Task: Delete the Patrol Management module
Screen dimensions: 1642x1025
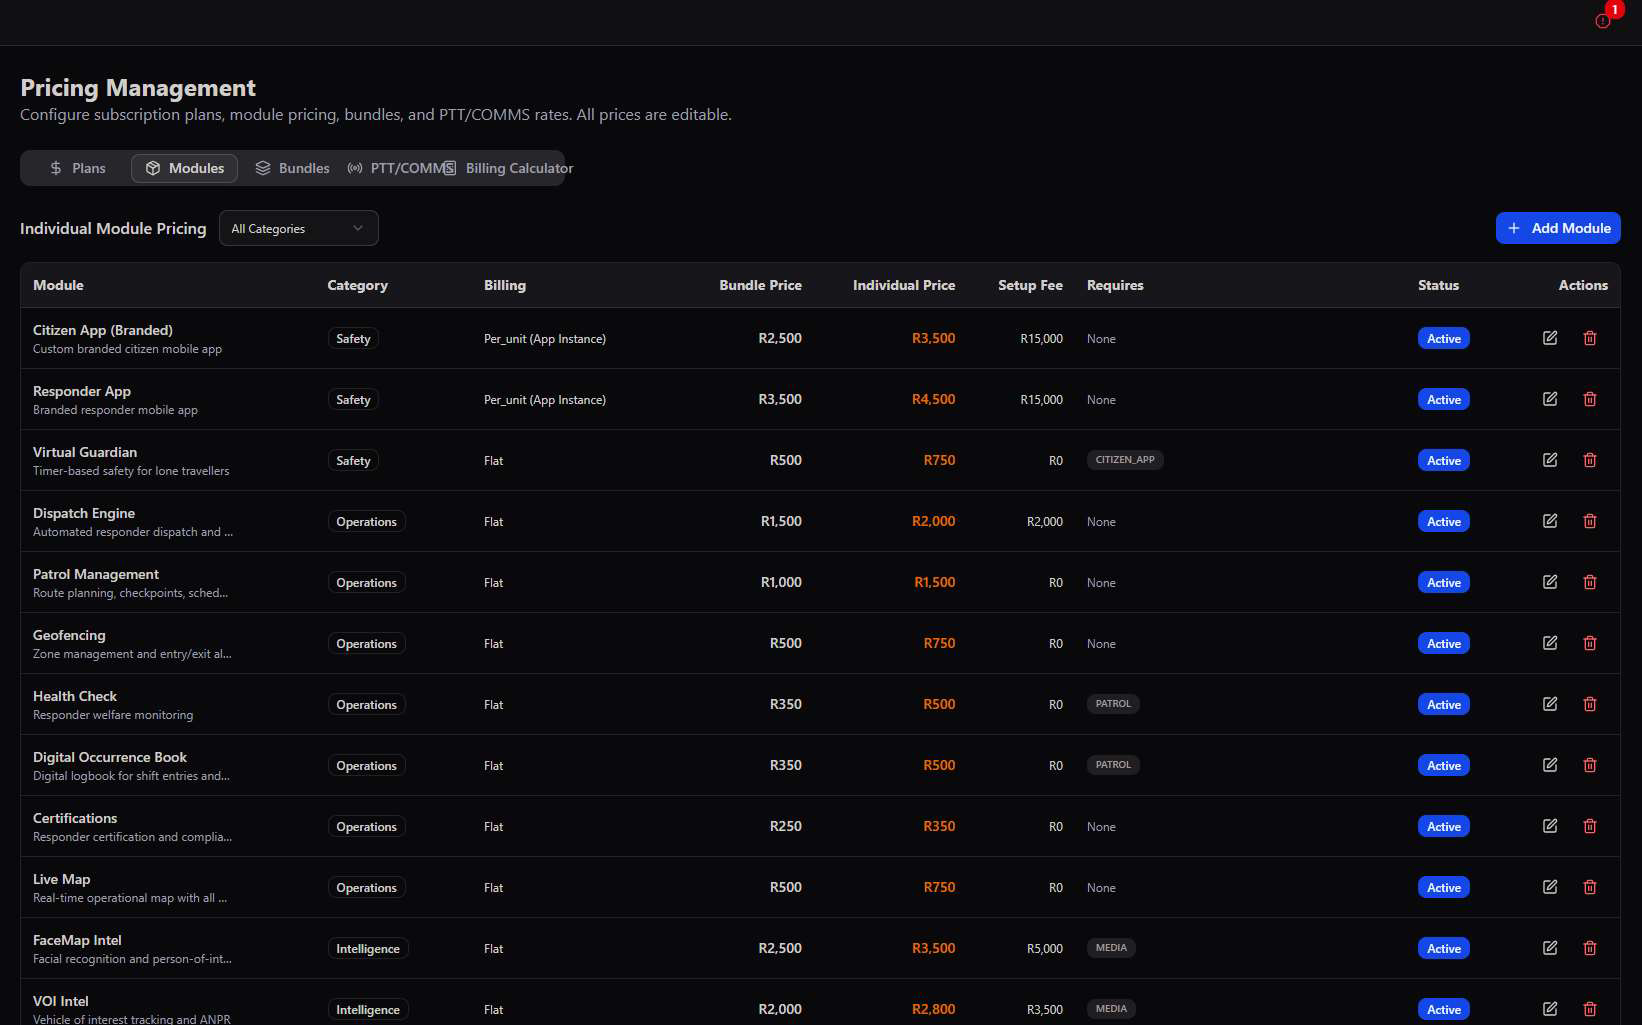Action: pos(1590,582)
